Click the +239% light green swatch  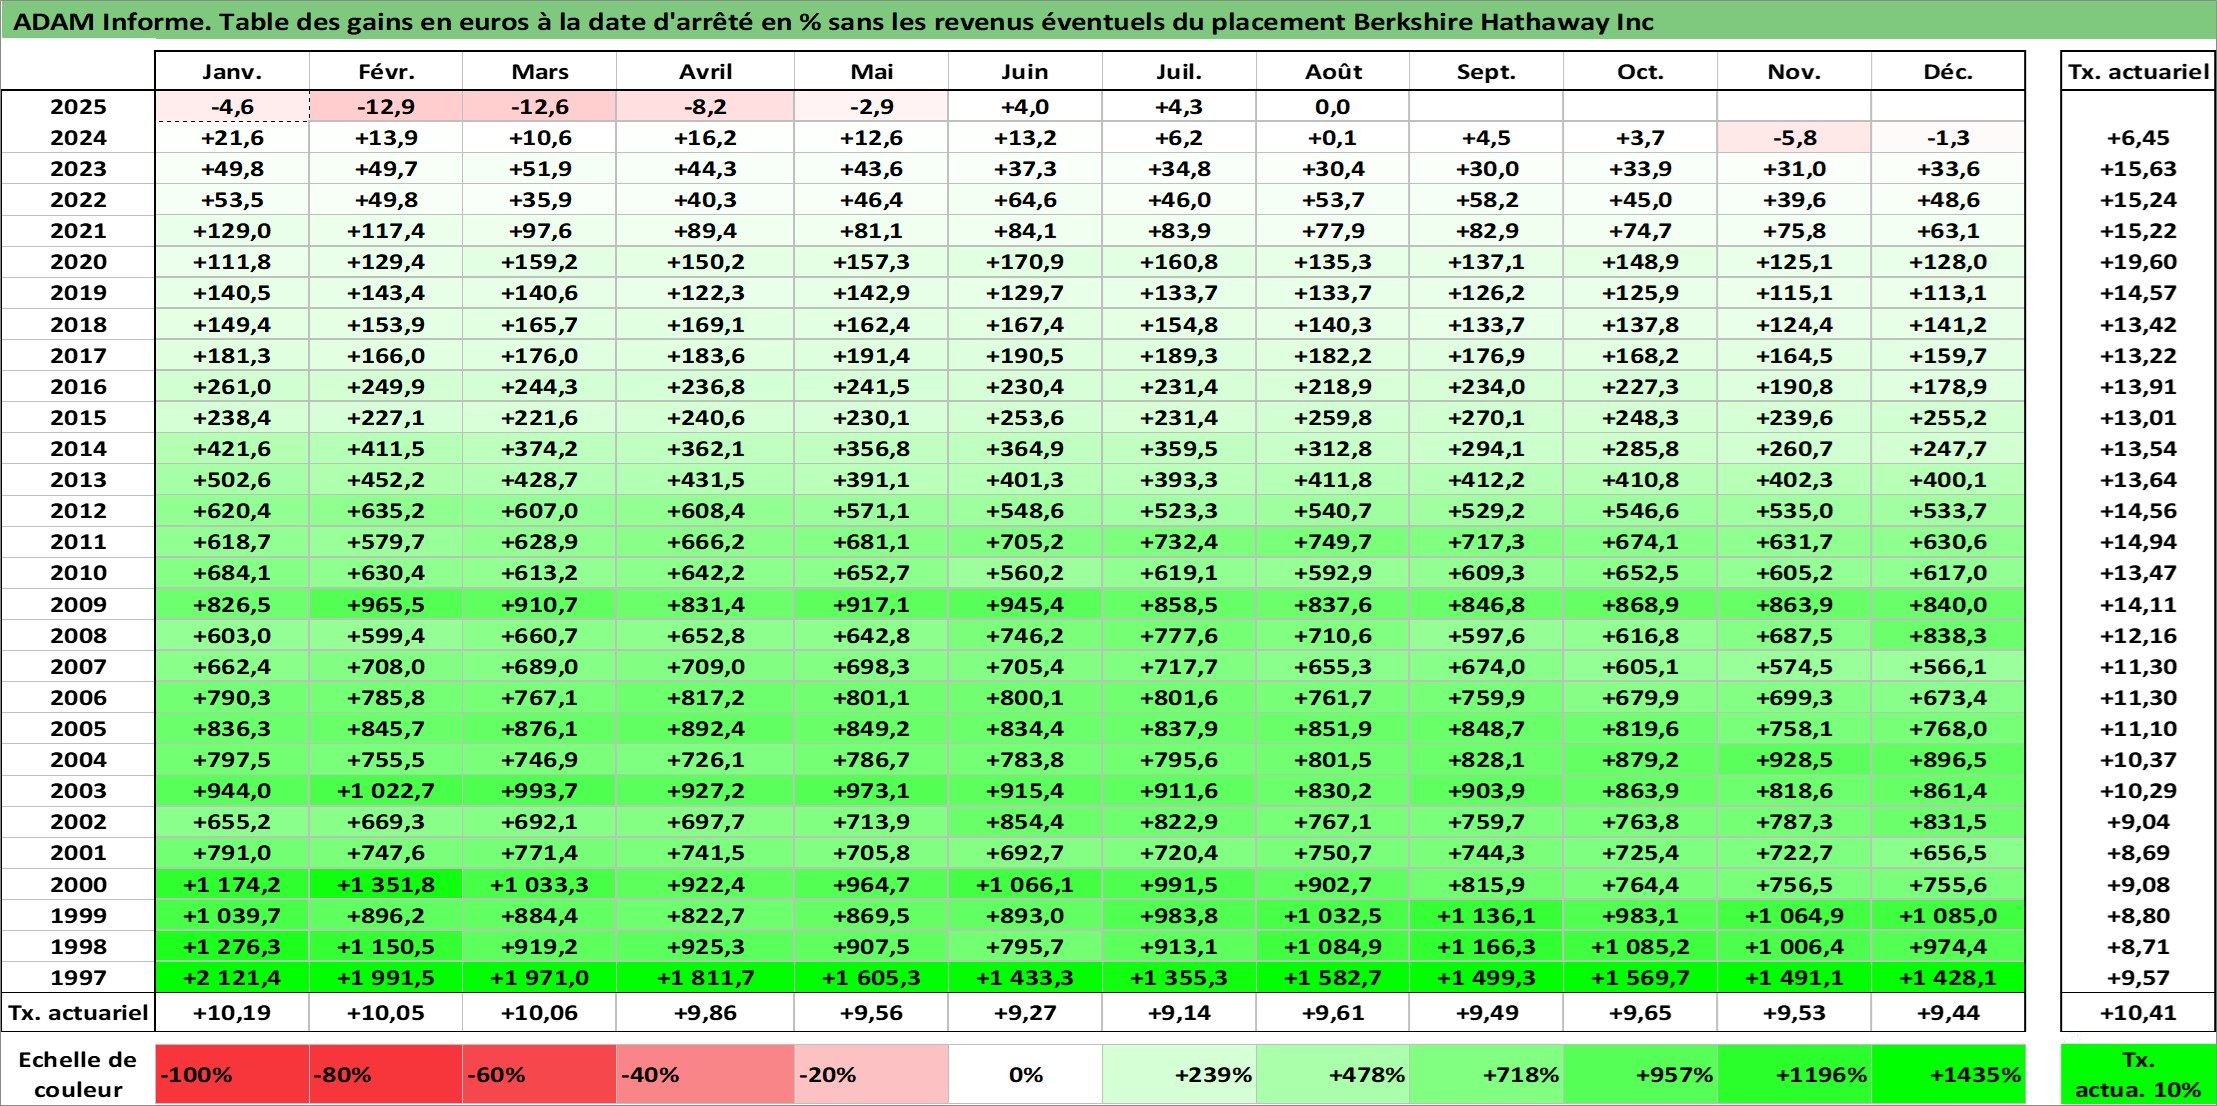[x=1179, y=1075]
